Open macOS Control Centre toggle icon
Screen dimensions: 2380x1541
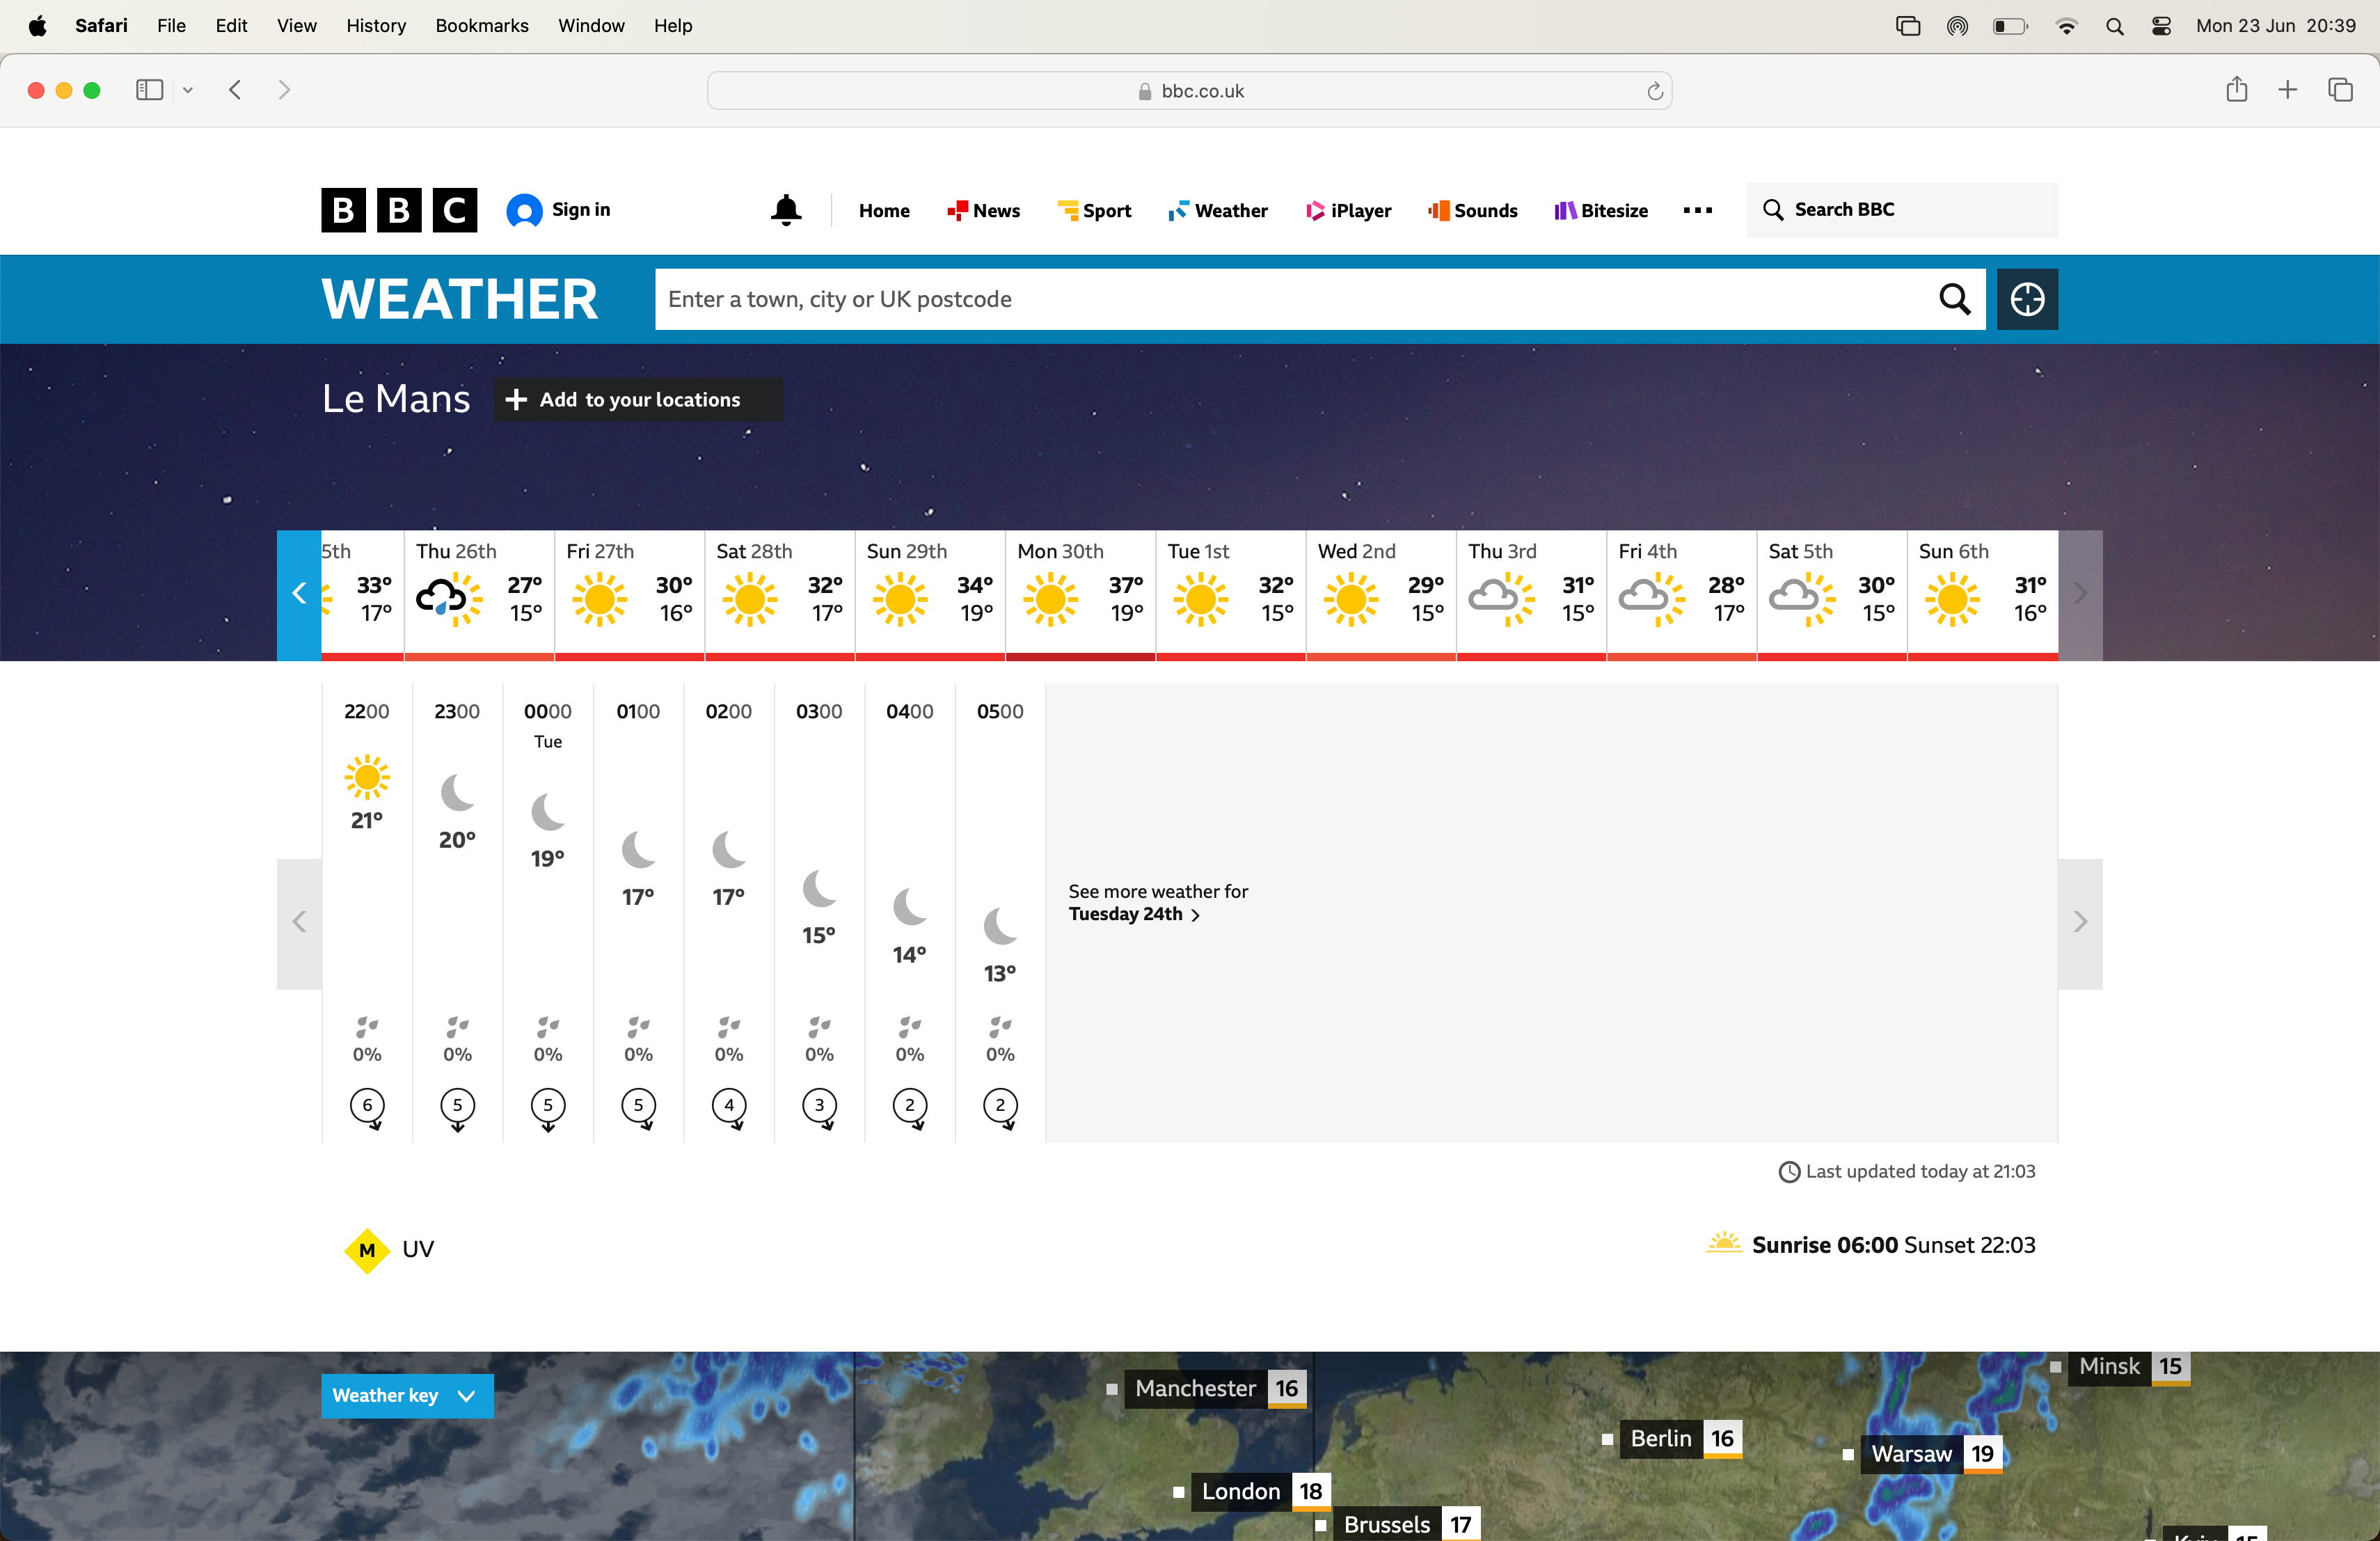click(x=2161, y=26)
